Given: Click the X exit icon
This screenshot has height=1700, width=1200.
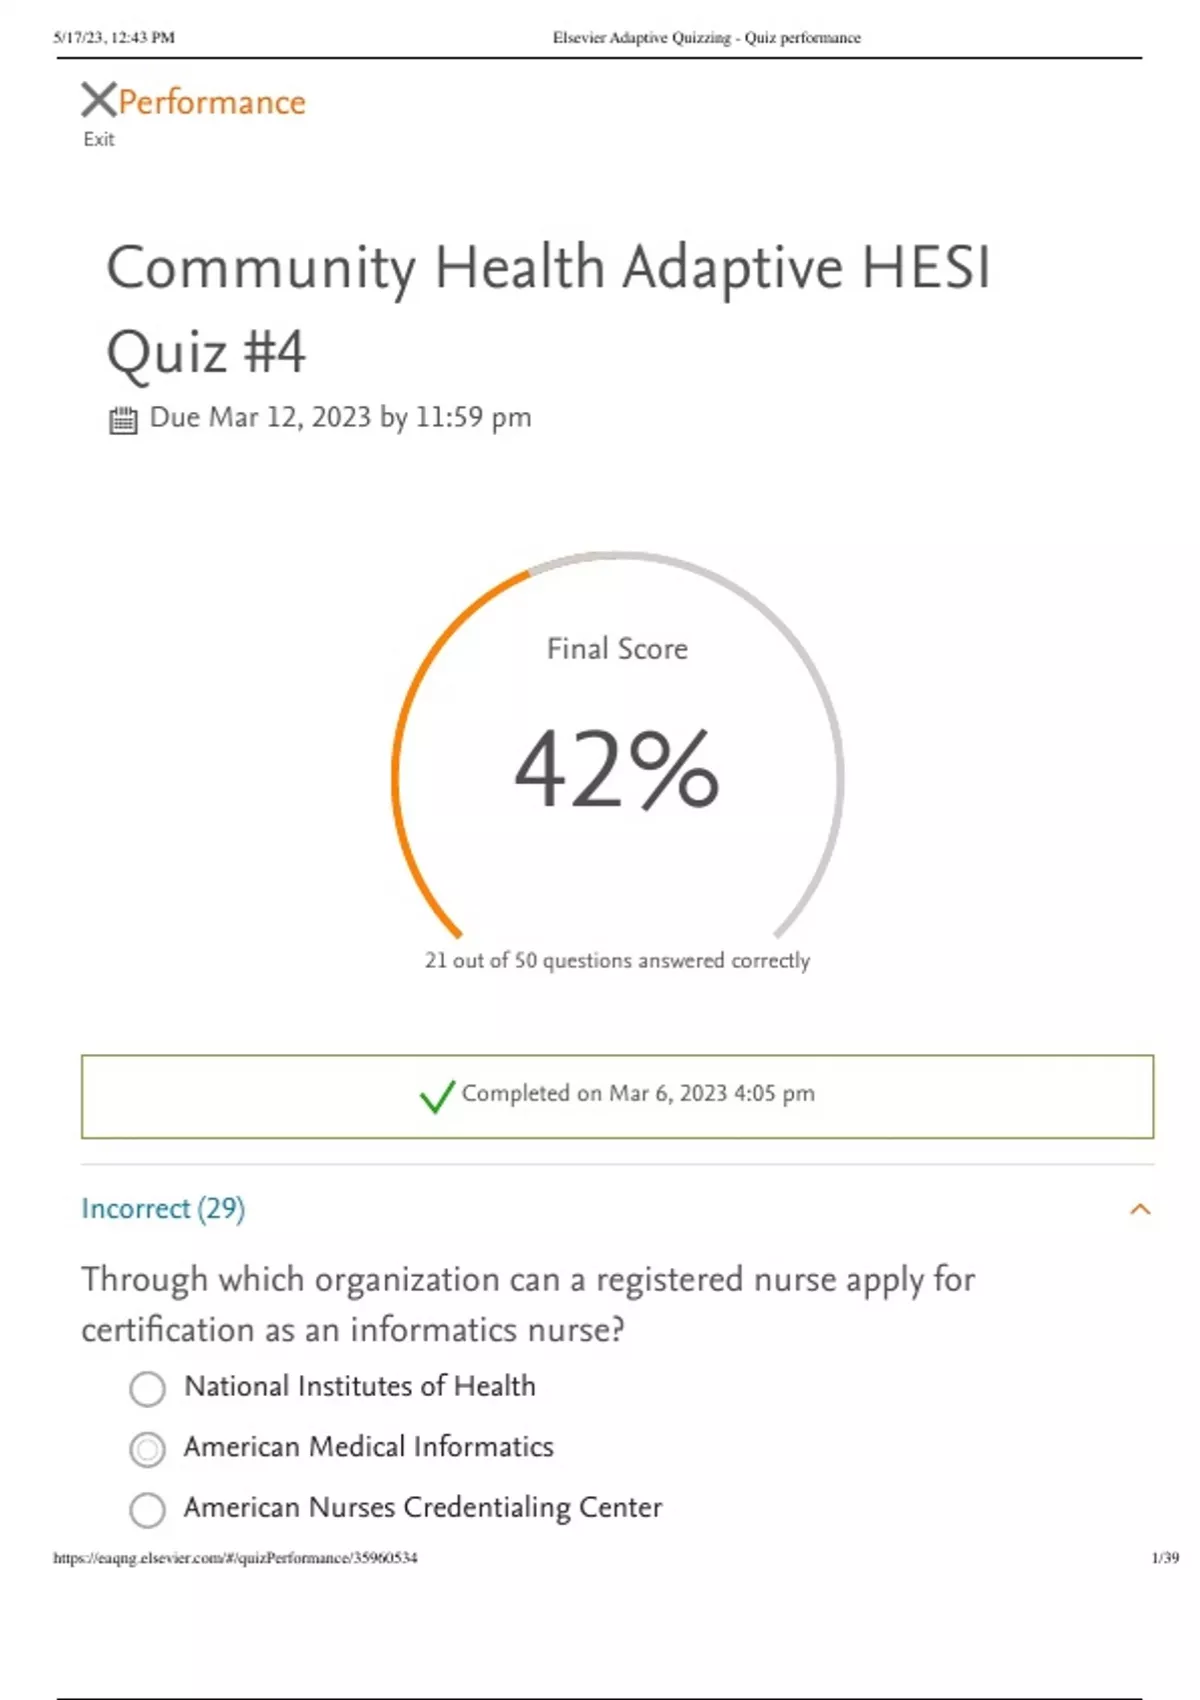Looking at the screenshot, I should (x=98, y=100).
